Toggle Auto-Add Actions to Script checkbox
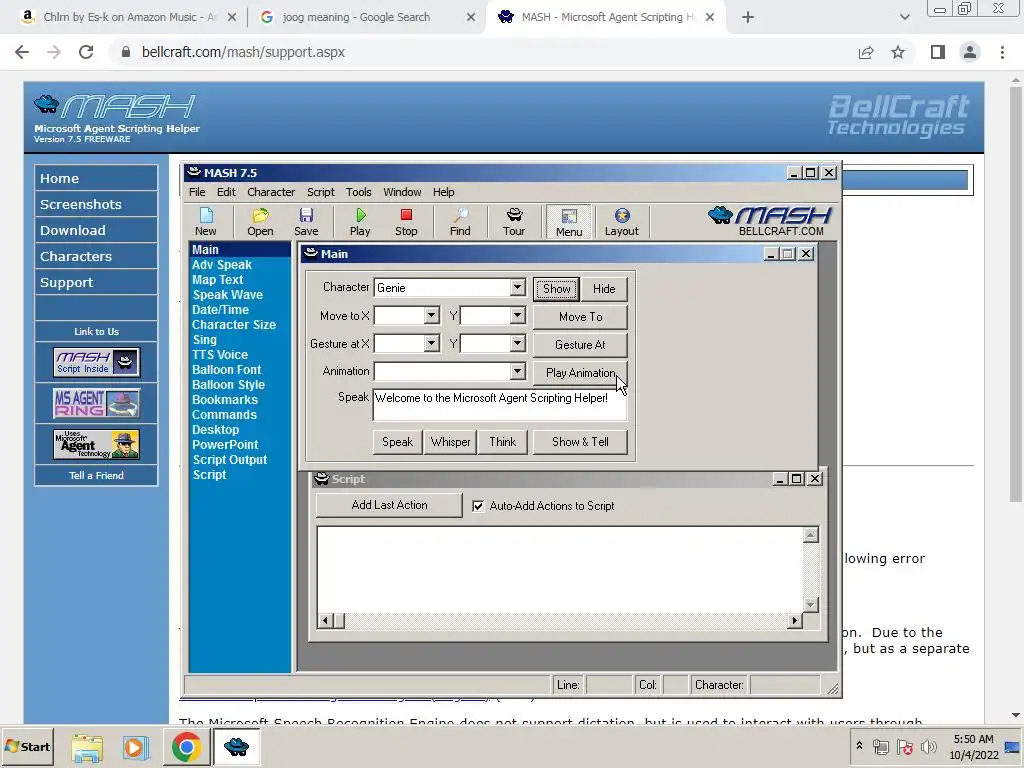The width and height of the screenshot is (1024, 768). pyautogui.click(x=478, y=506)
